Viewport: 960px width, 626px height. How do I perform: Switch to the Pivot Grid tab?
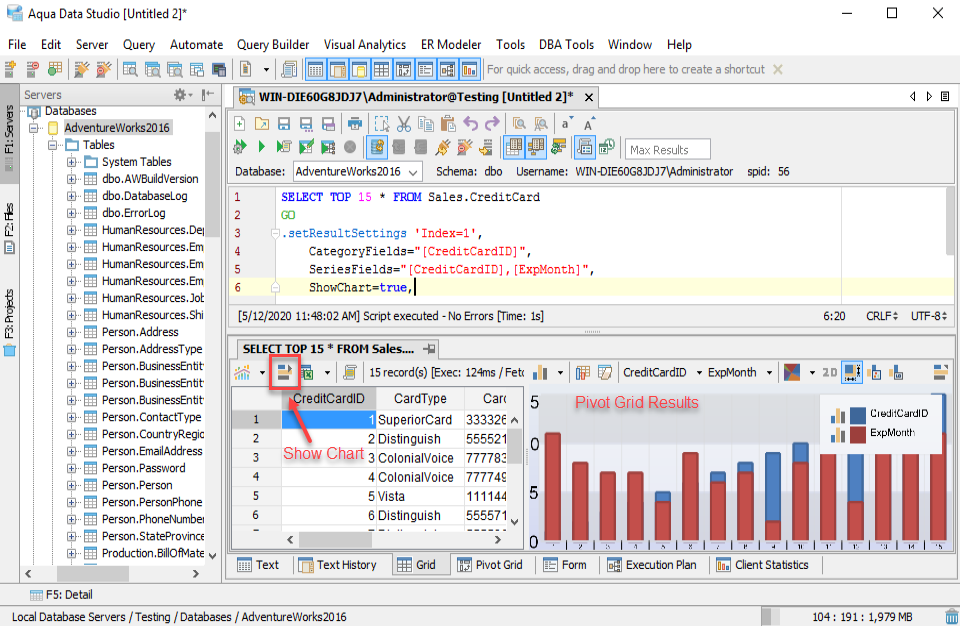pyautogui.click(x=490, y=565)
